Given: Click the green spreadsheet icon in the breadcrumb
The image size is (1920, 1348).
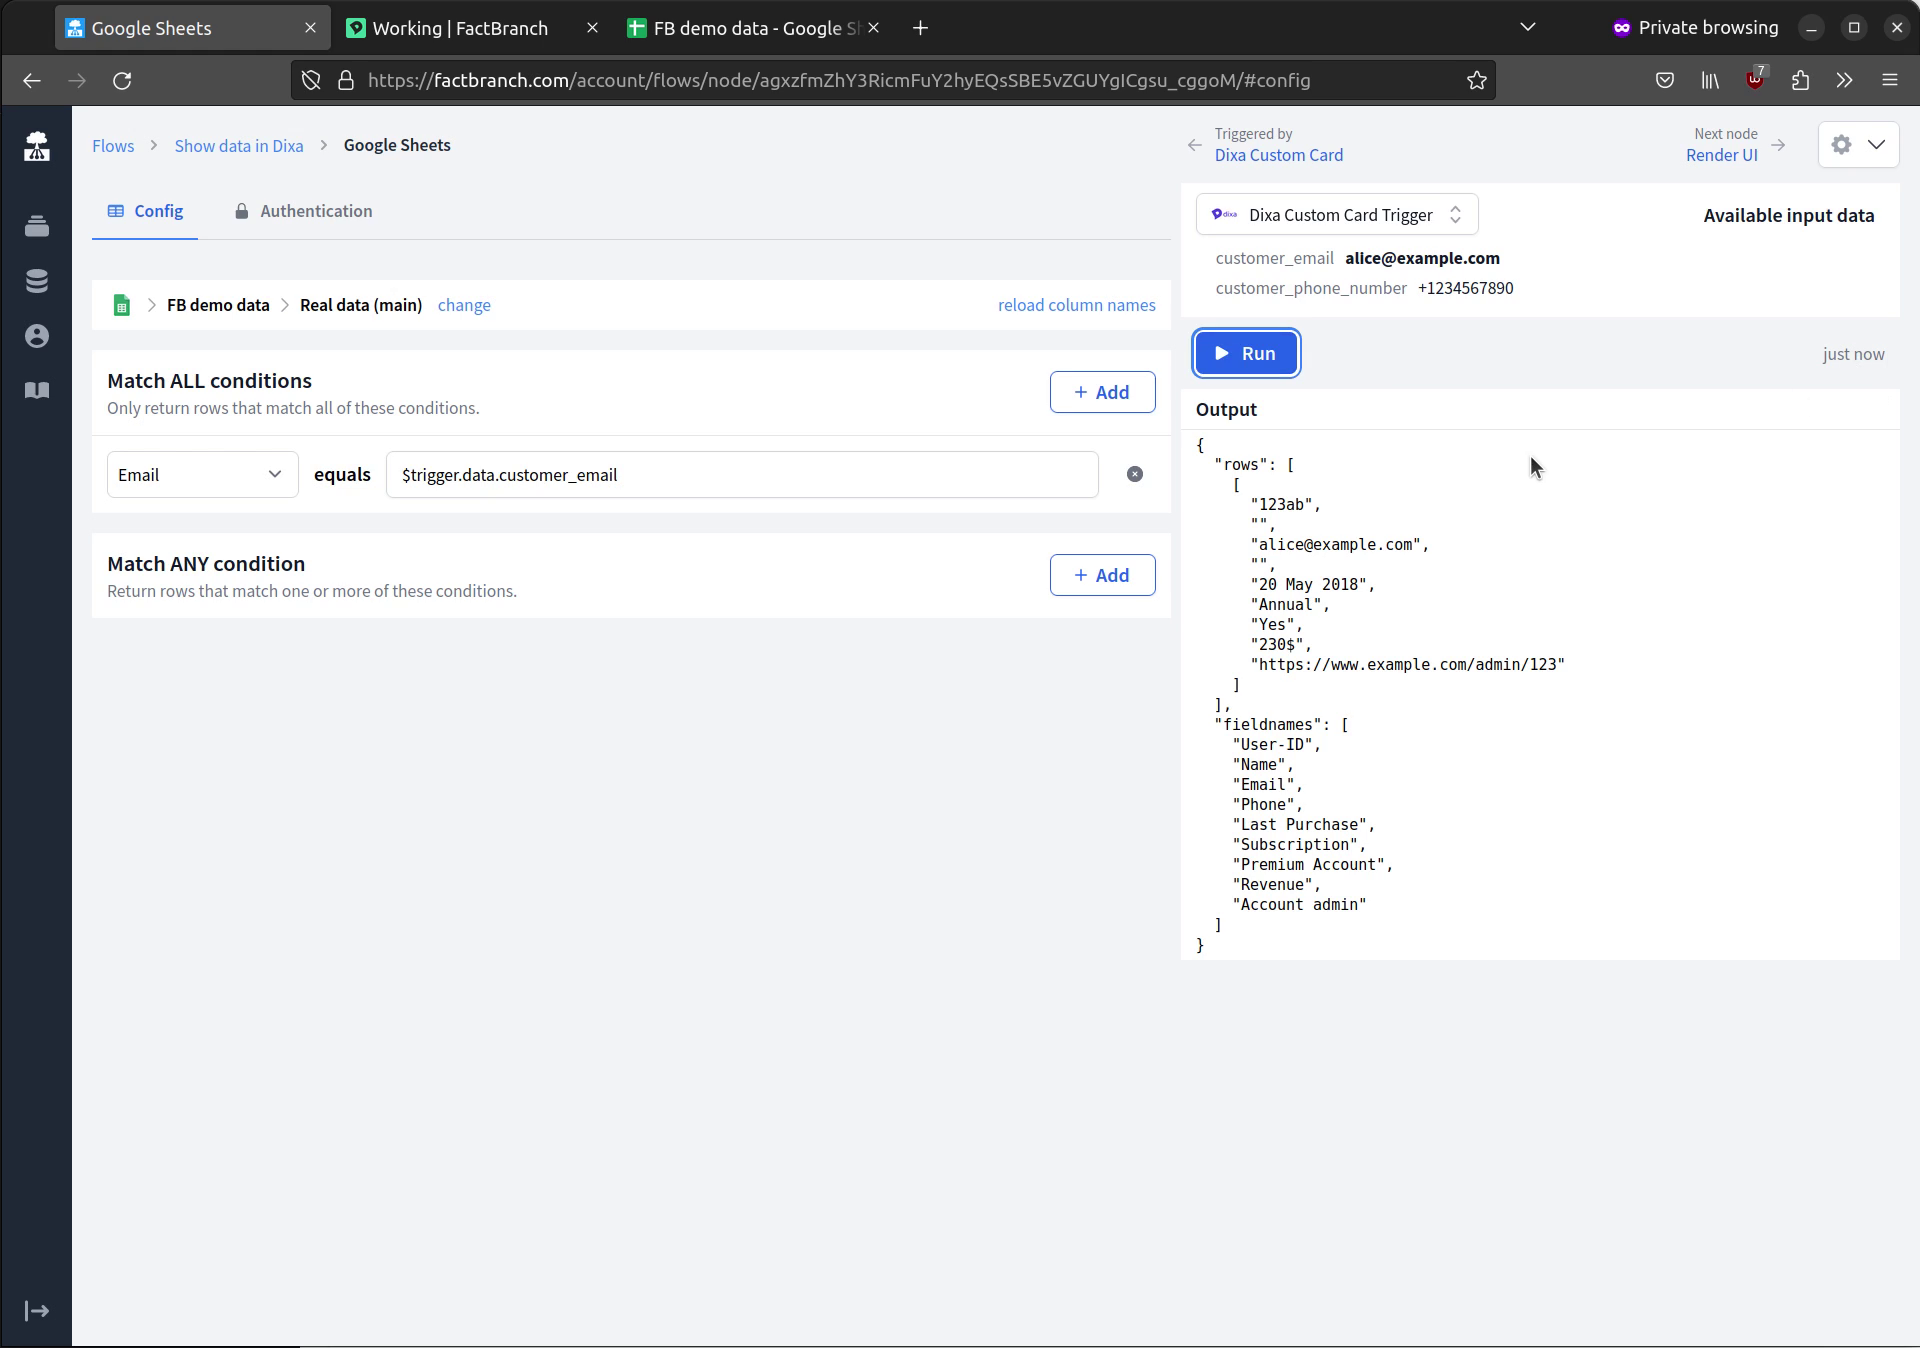Looking at the screenshot, I should click(x=121, y=305).
